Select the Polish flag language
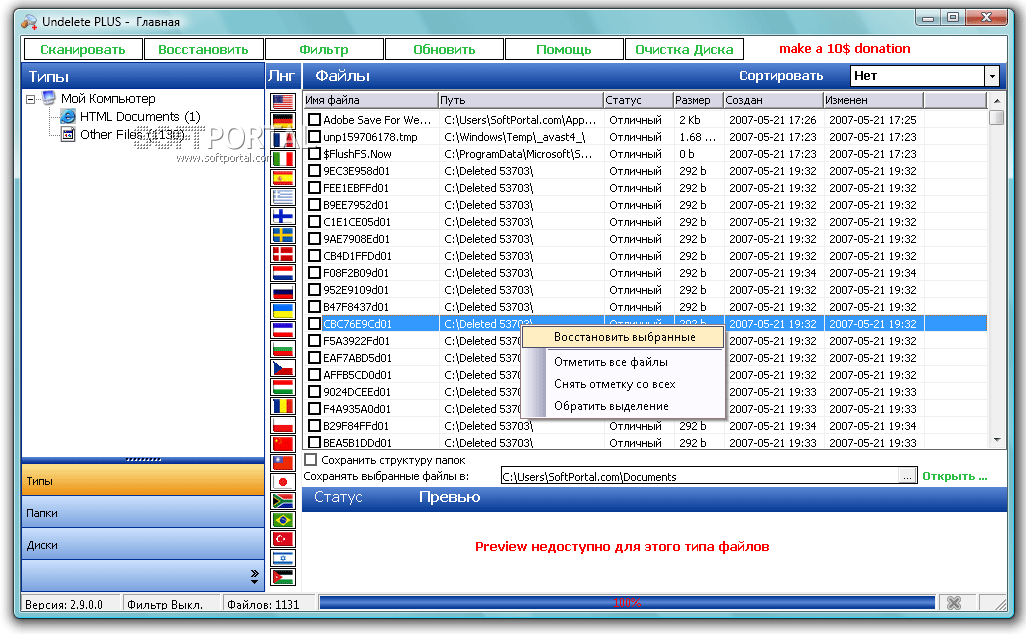 [x=283, y=425]
